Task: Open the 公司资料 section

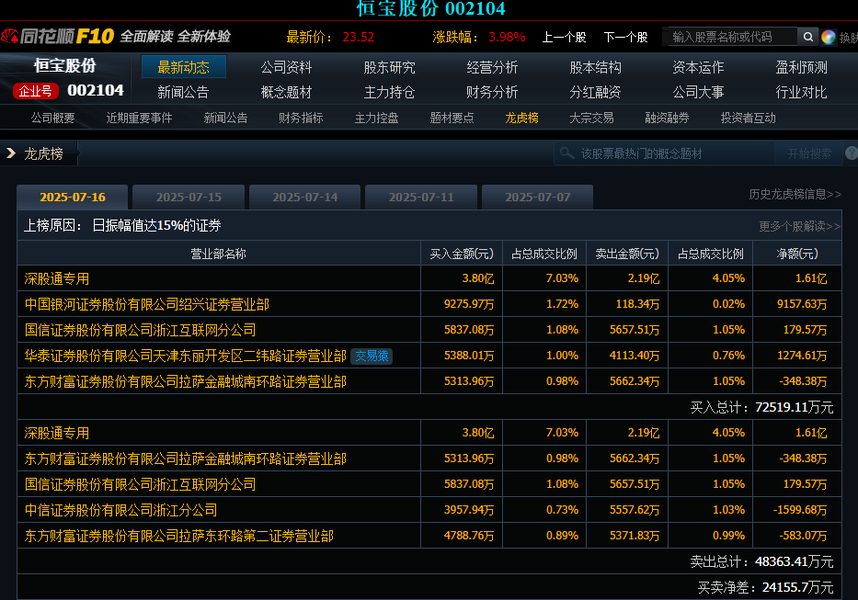Action: [286, 67]
